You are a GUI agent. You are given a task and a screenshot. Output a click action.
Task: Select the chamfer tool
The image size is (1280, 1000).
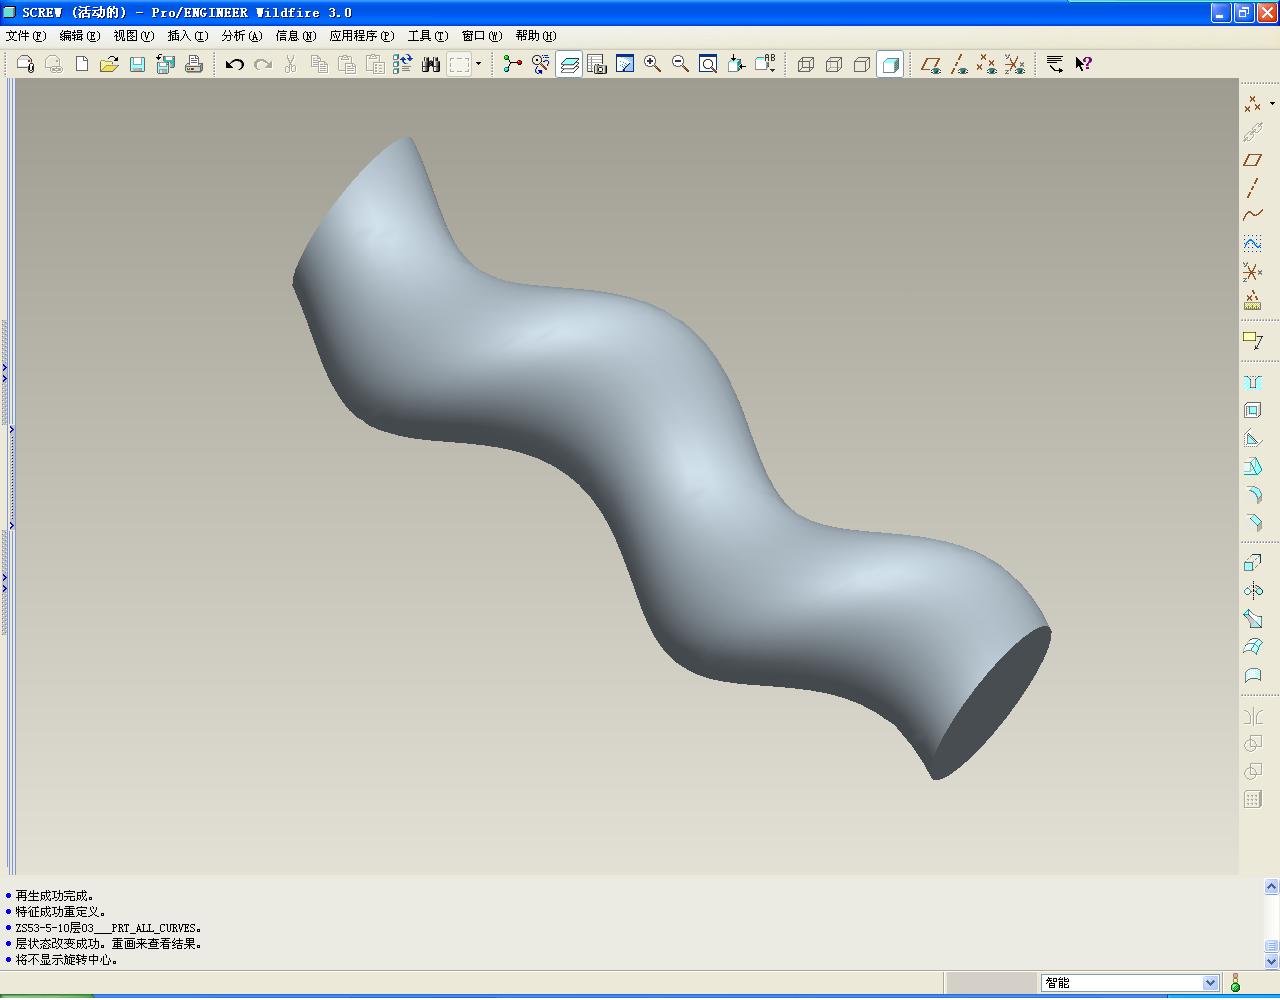tap(1252, 522)
